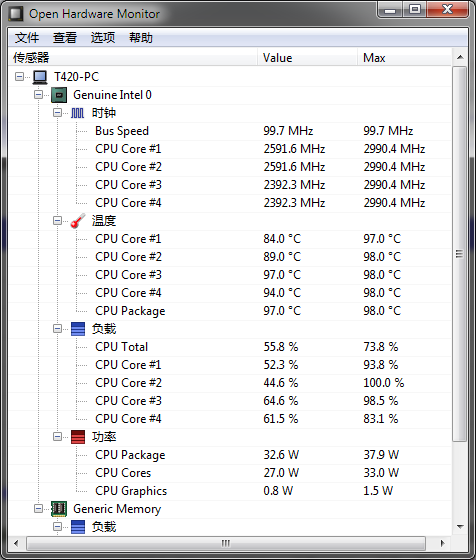Collapse the Genuine Intel 0 node
This screenshot has height=560, width=476.
pyautogui.click(x=39, y=95)
